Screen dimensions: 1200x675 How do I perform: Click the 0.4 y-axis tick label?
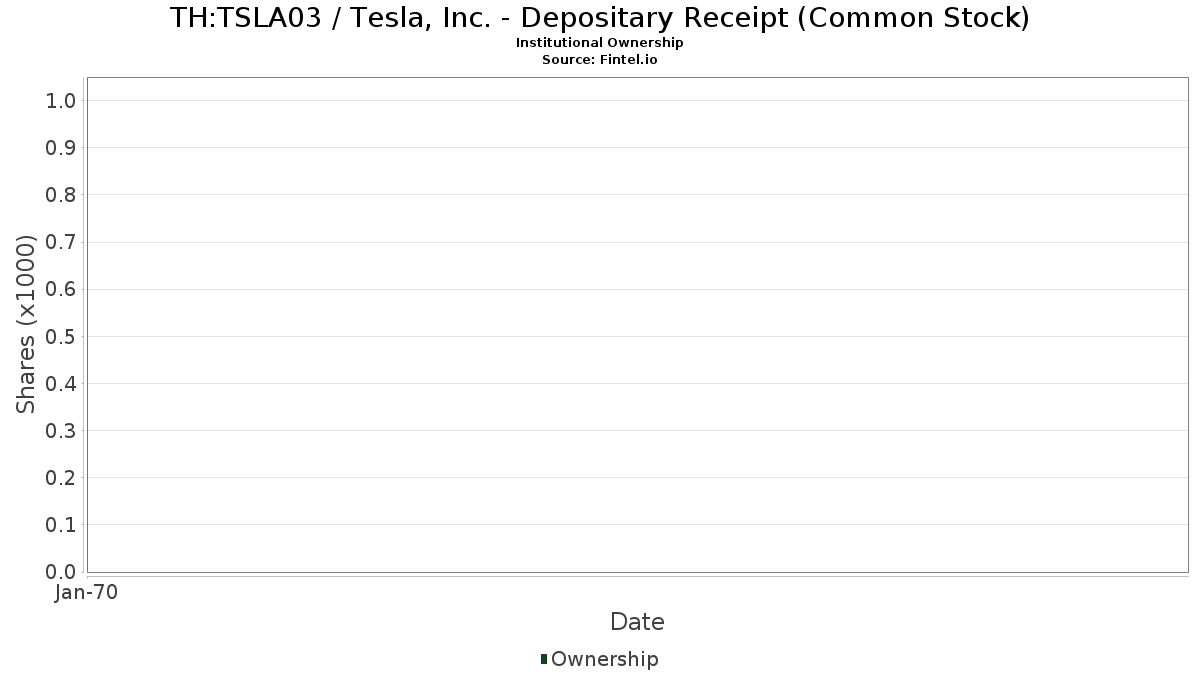(61, 383)
